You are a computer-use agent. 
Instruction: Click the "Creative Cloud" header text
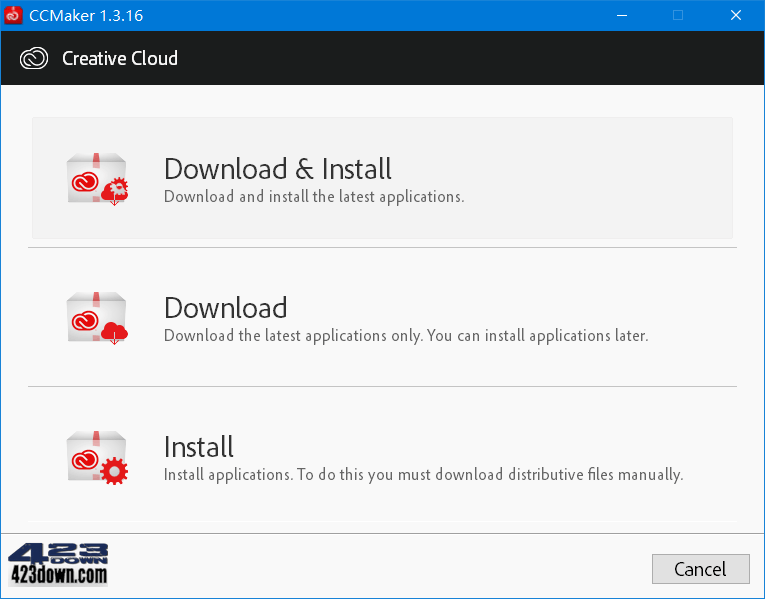pyautogui.click(x=119, y=58)
